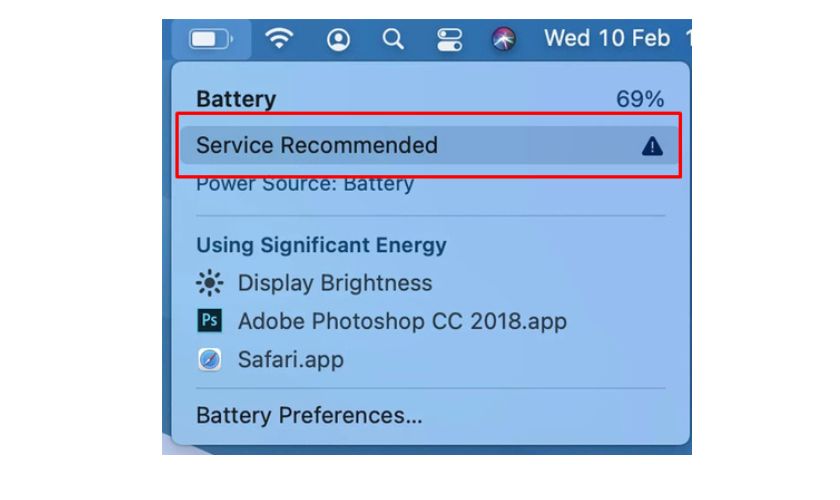Image resolution: width=840 pixels, height=500 pixels.
Task: Click the Using Significant Energy heading
Action: coord(321,245)
